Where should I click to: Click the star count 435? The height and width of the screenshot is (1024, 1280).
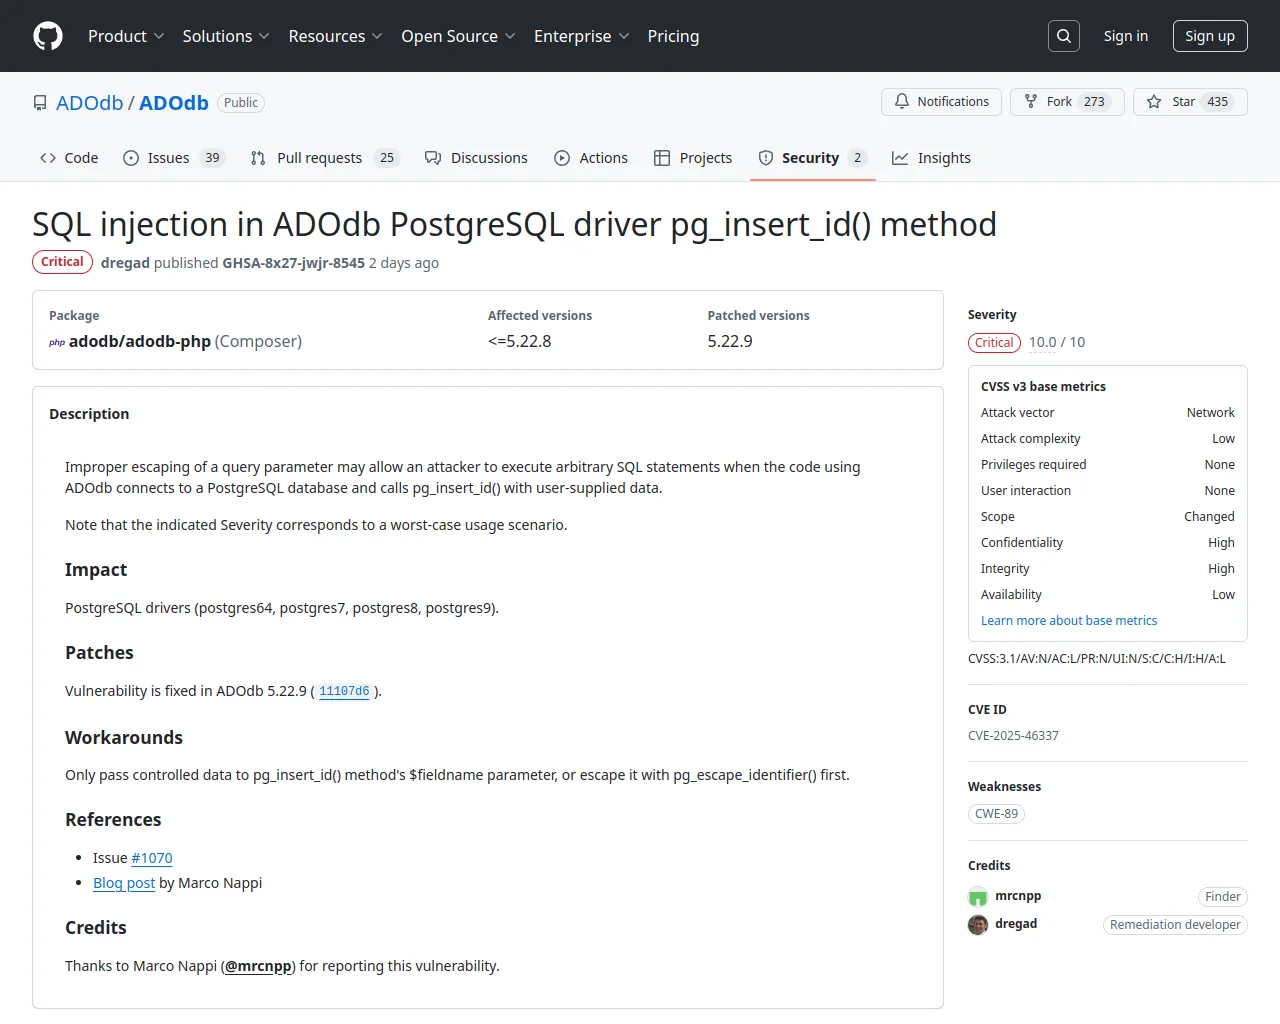click(x=1217, y=102)
